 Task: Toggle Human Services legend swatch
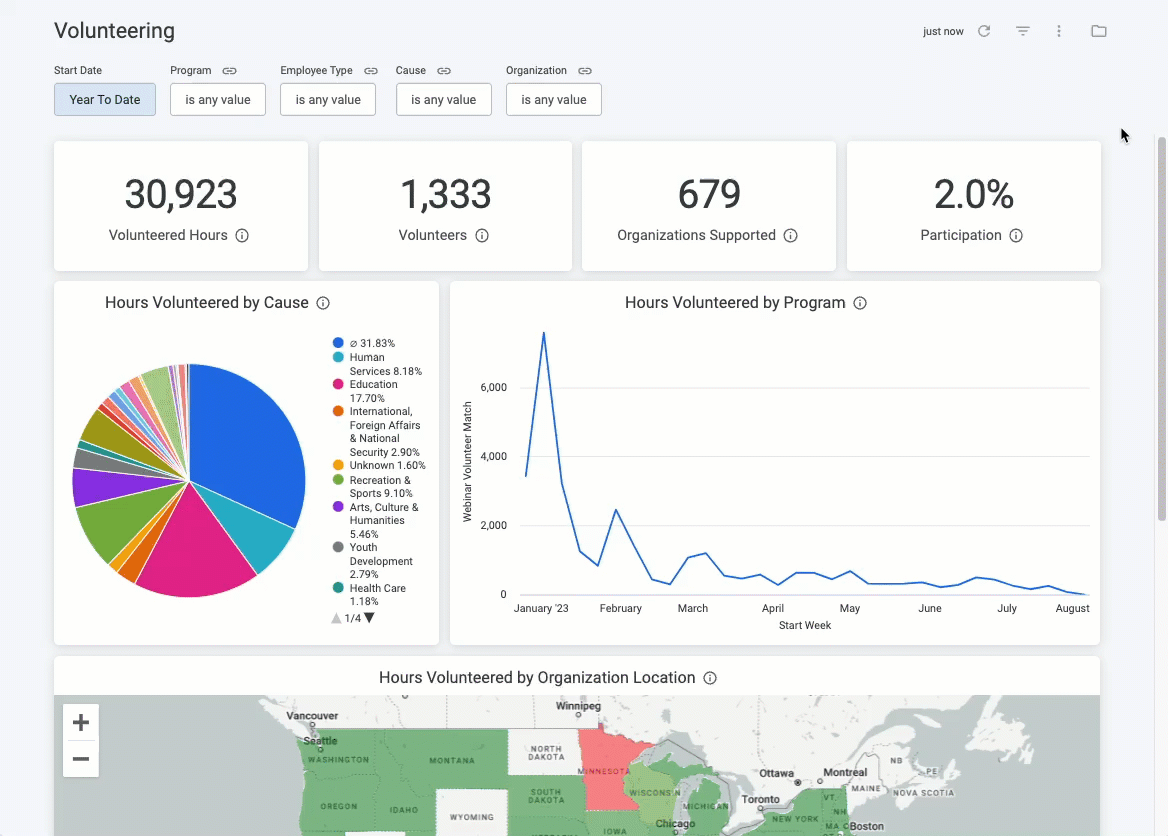click(x=338, y=357)
